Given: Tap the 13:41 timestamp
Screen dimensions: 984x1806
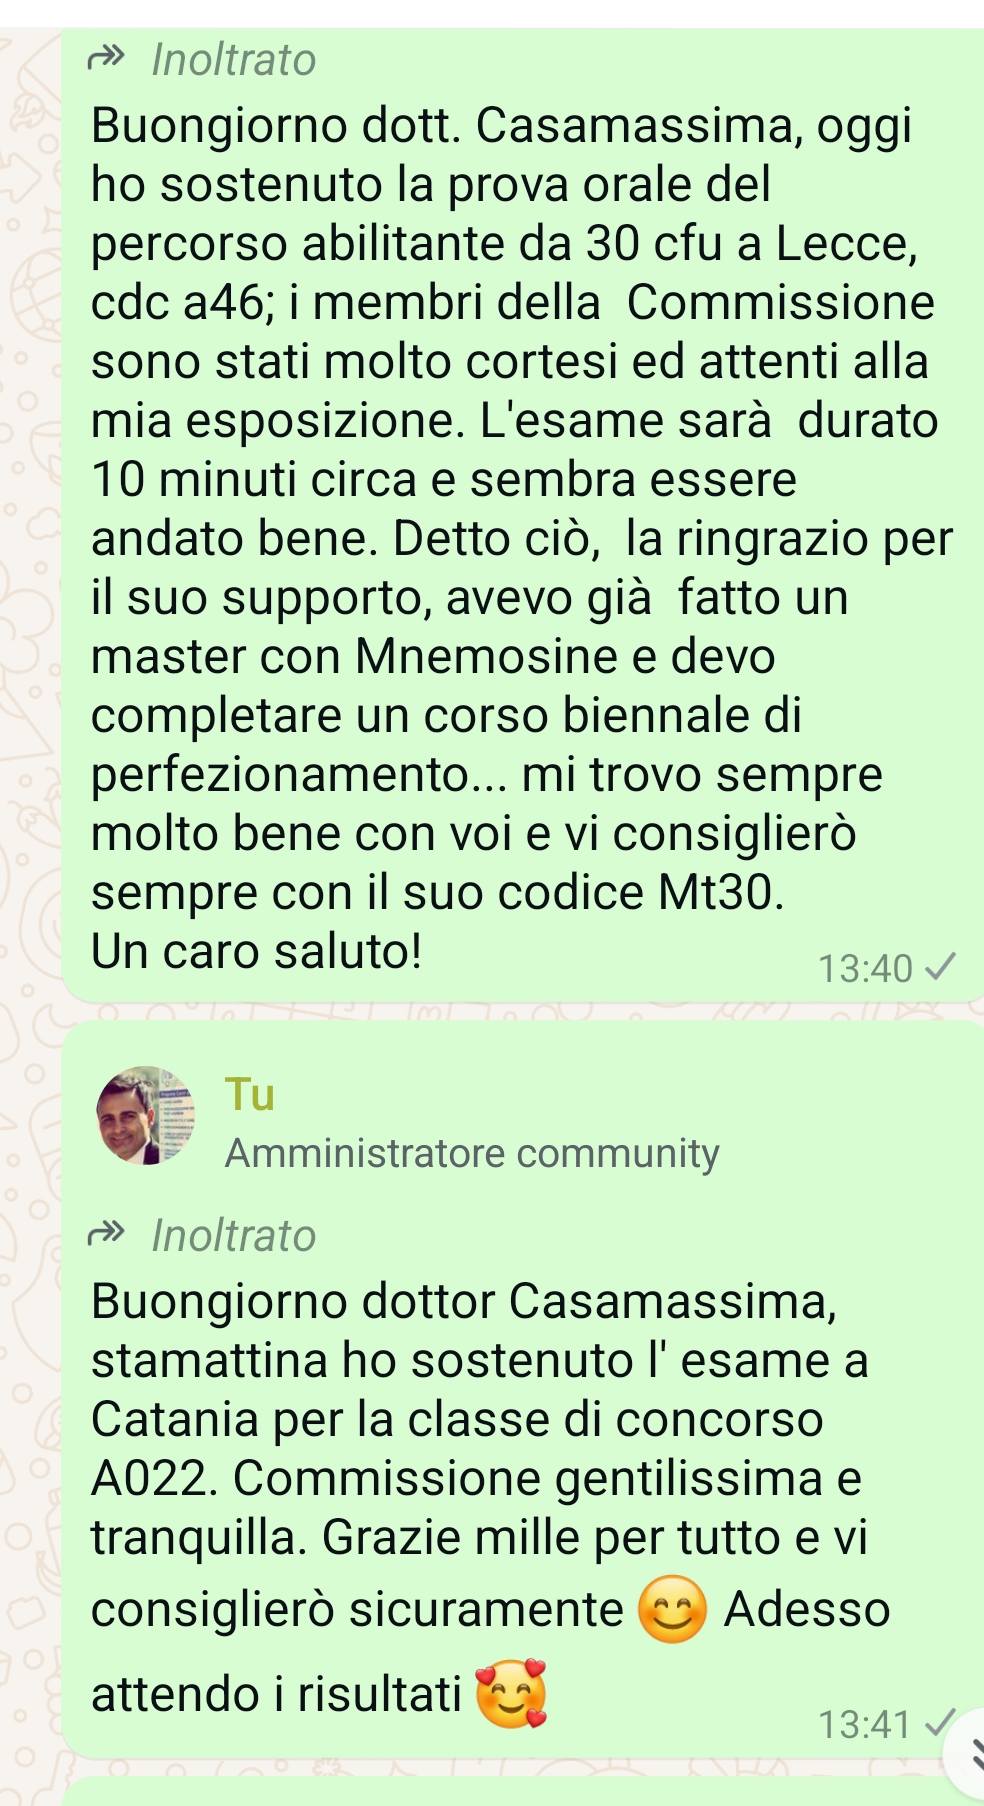Looking at the screenshot, I should tap(865, 1724).
